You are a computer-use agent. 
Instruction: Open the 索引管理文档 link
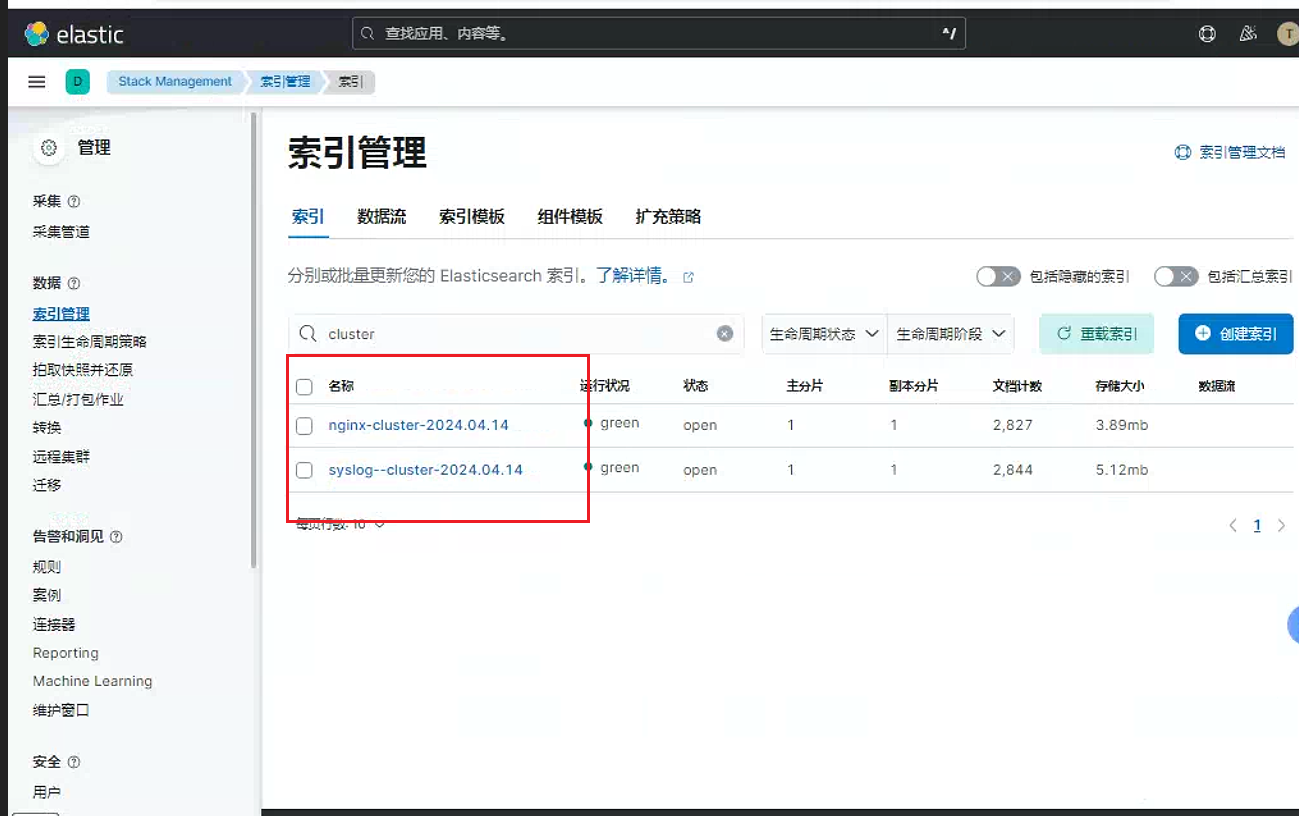[x=1230, y=153]
